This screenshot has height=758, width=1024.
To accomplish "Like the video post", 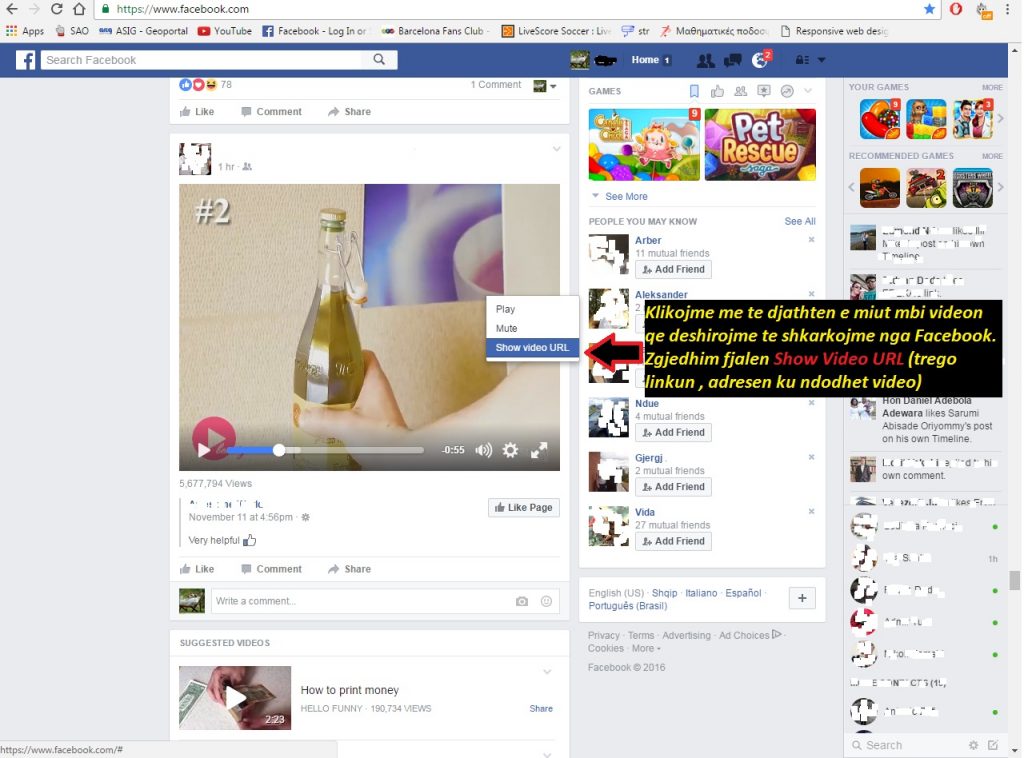I will coord(197,569).
